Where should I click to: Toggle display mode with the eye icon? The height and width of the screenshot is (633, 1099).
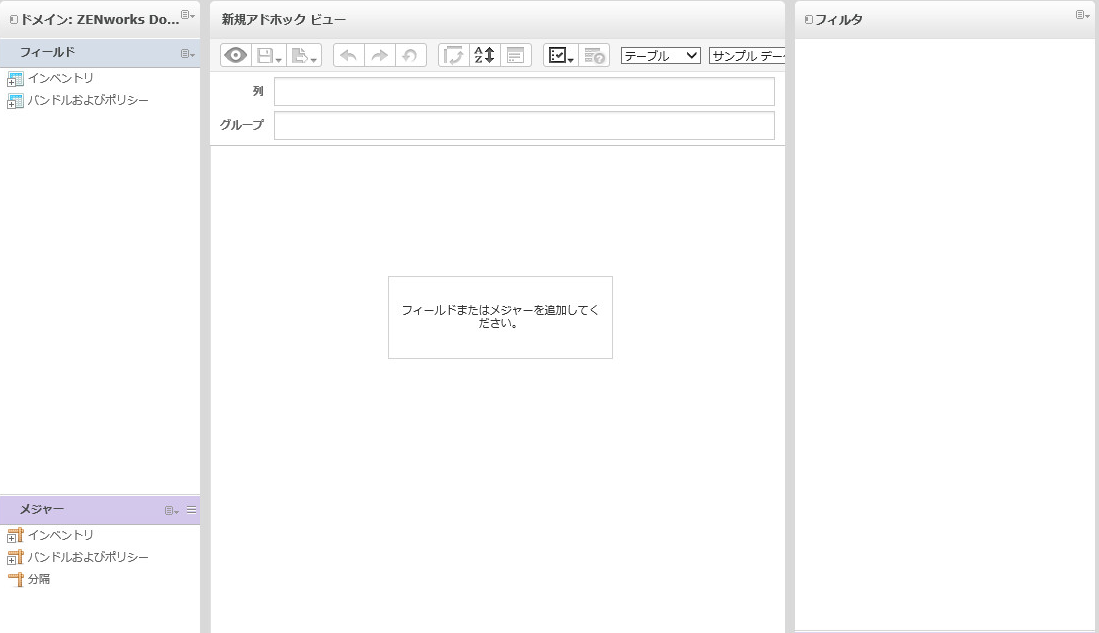(236, 55)
